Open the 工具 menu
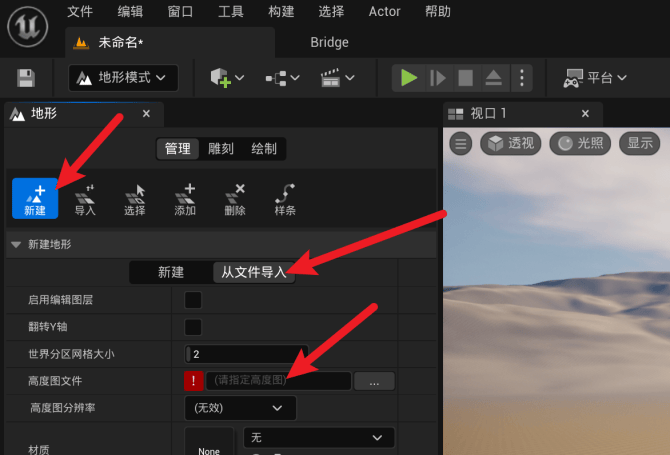 pos(231,12)
